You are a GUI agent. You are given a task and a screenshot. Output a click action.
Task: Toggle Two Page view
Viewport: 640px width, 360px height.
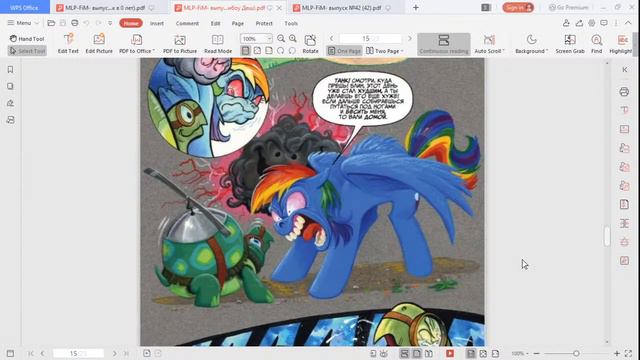[x=384, y=51]
